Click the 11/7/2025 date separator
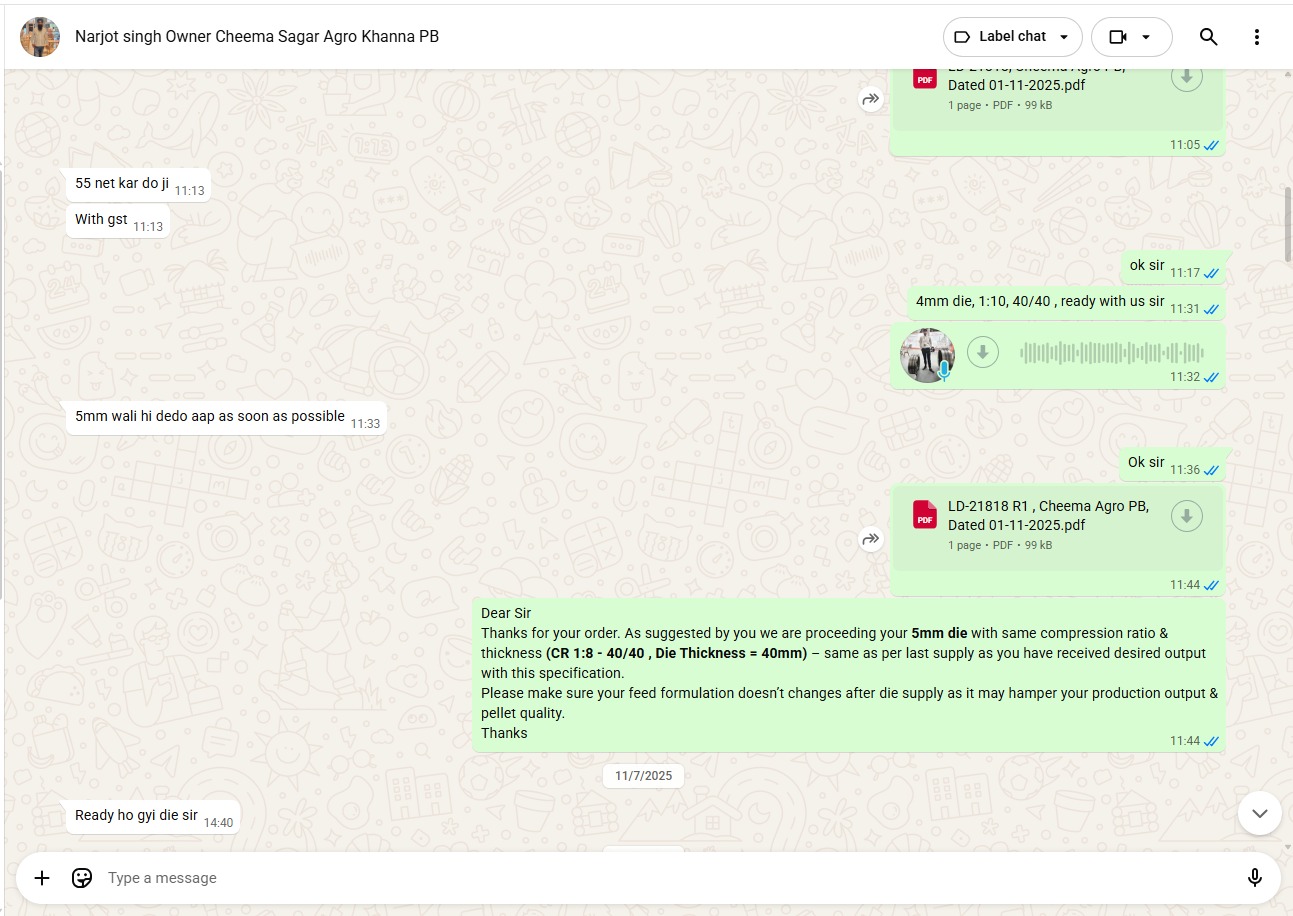Screen dimensions: 1293x916 coord(643,775)
